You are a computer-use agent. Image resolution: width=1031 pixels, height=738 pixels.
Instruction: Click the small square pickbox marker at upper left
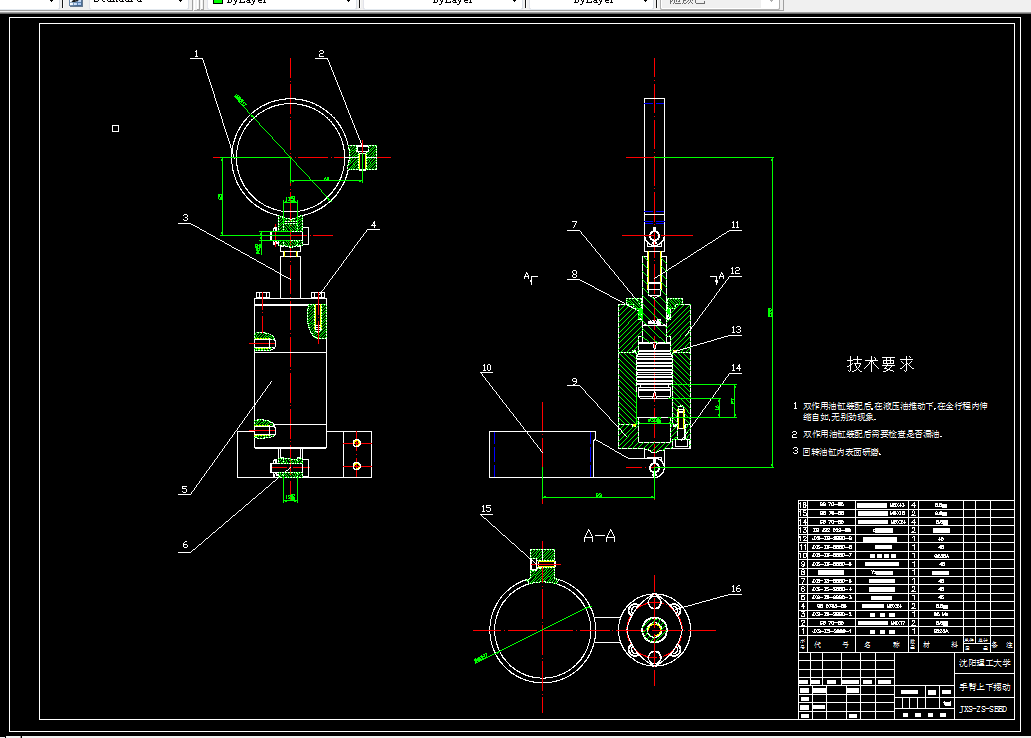(116, 129)
